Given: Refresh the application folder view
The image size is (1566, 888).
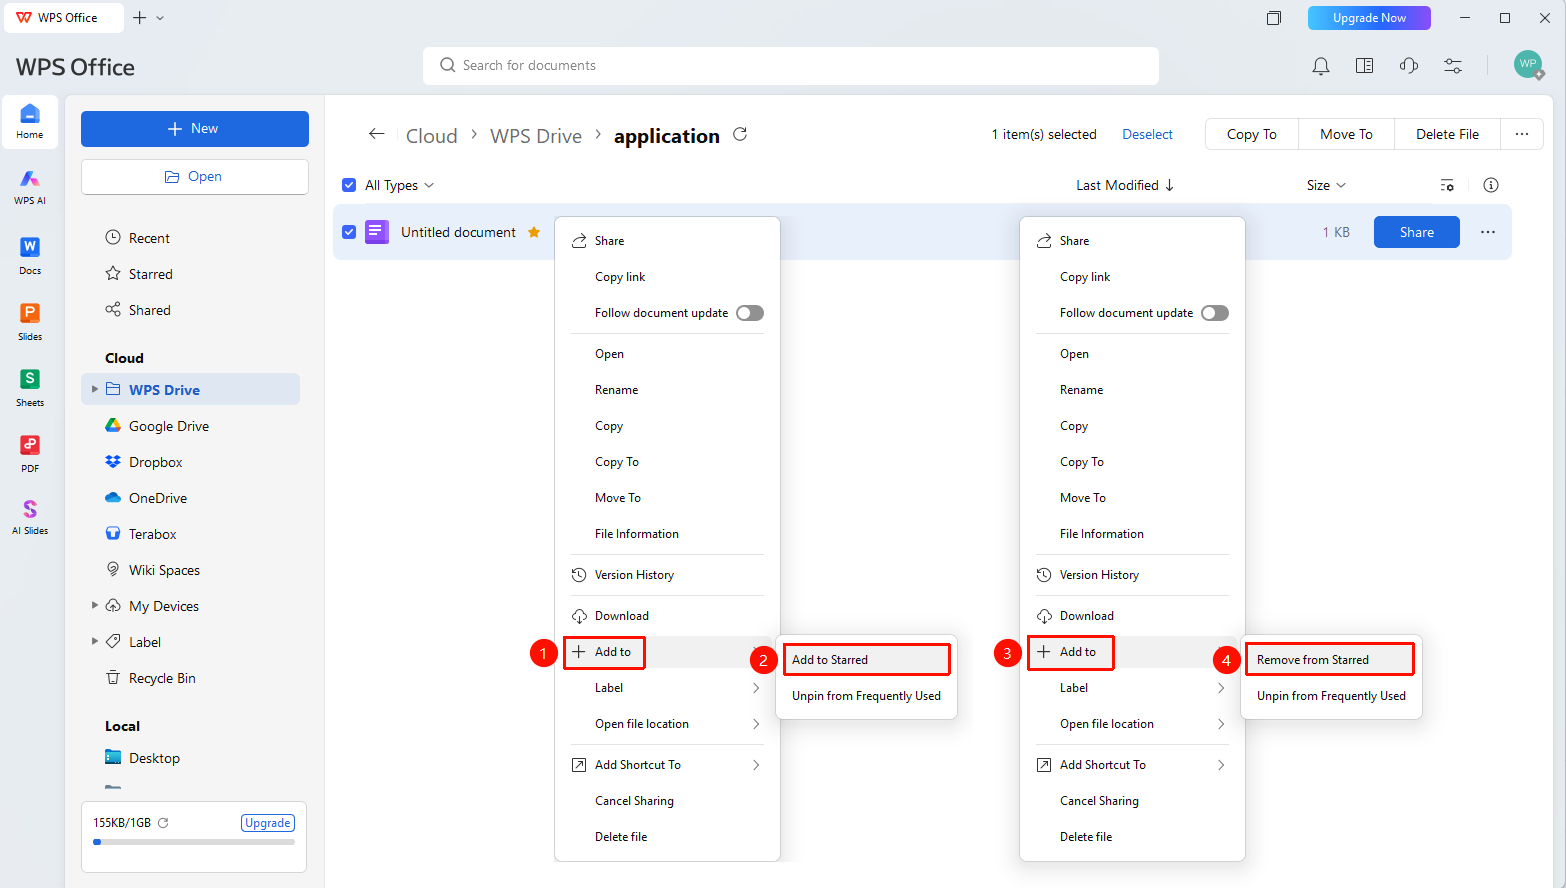Looking at the screenshot, I should (x=740, y=134).
